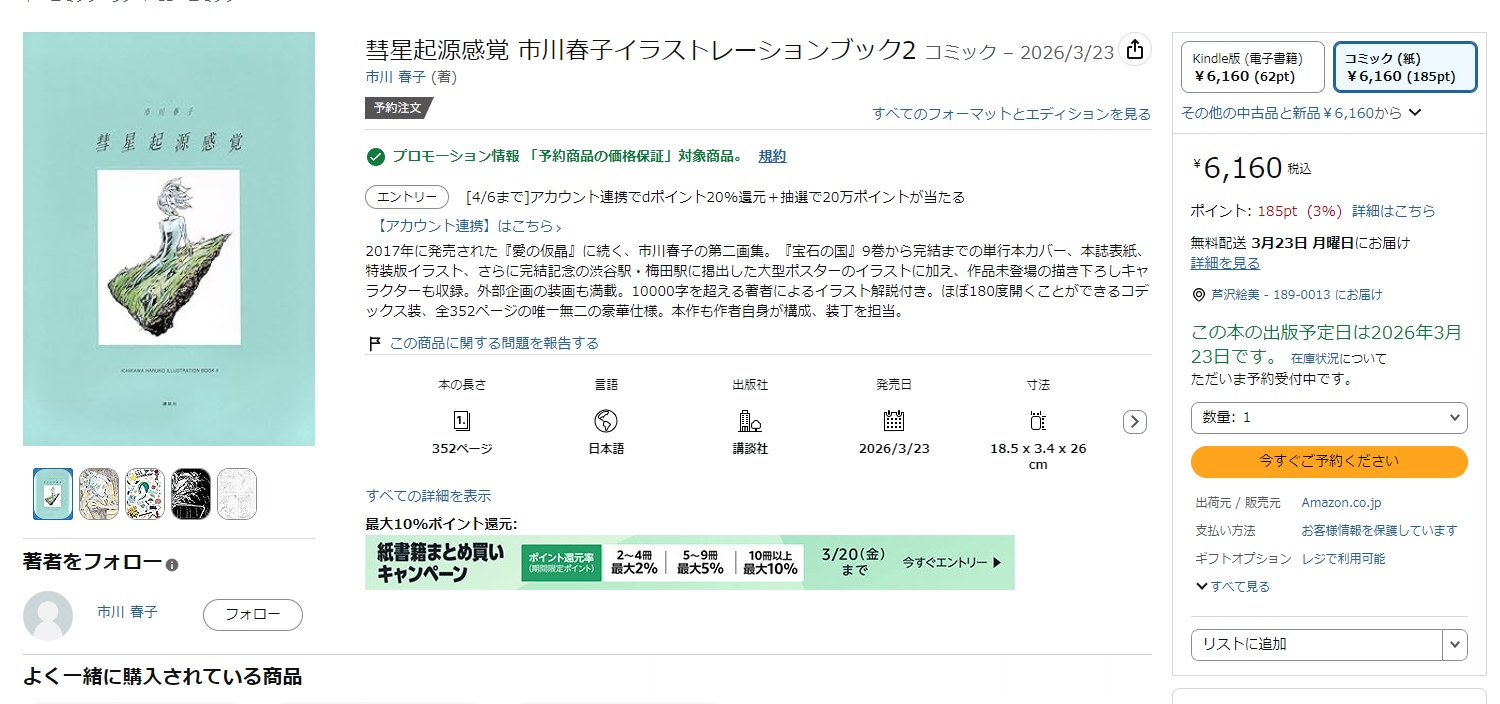Follow the author with フォロー button

tap(252, 615)
